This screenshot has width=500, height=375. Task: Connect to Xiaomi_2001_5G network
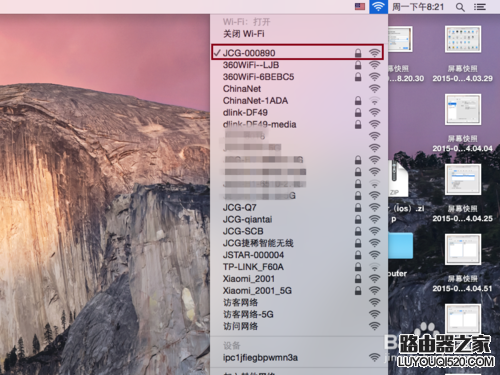click(x=299, y=291)
